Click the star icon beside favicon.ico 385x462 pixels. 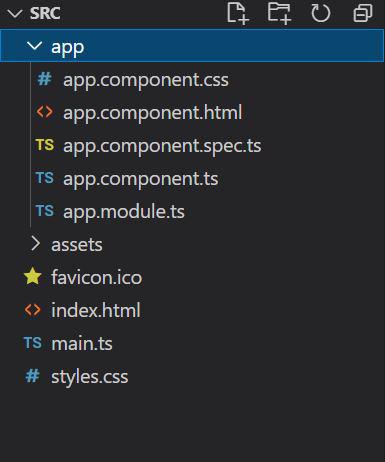(33, 277)
